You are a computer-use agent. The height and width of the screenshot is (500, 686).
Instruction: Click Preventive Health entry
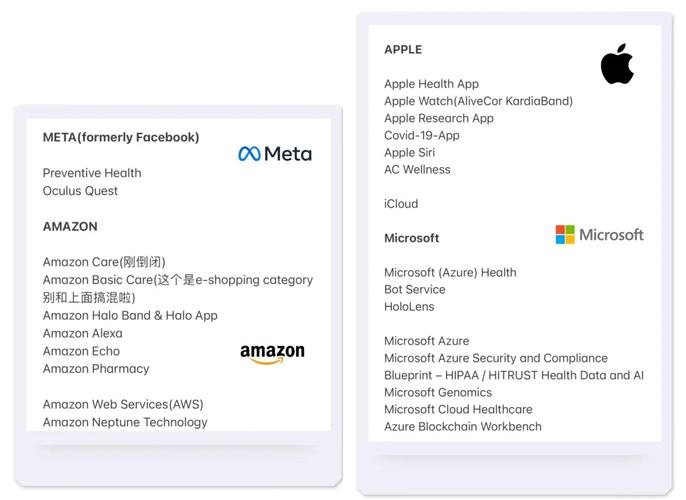[x=92, y=173]
